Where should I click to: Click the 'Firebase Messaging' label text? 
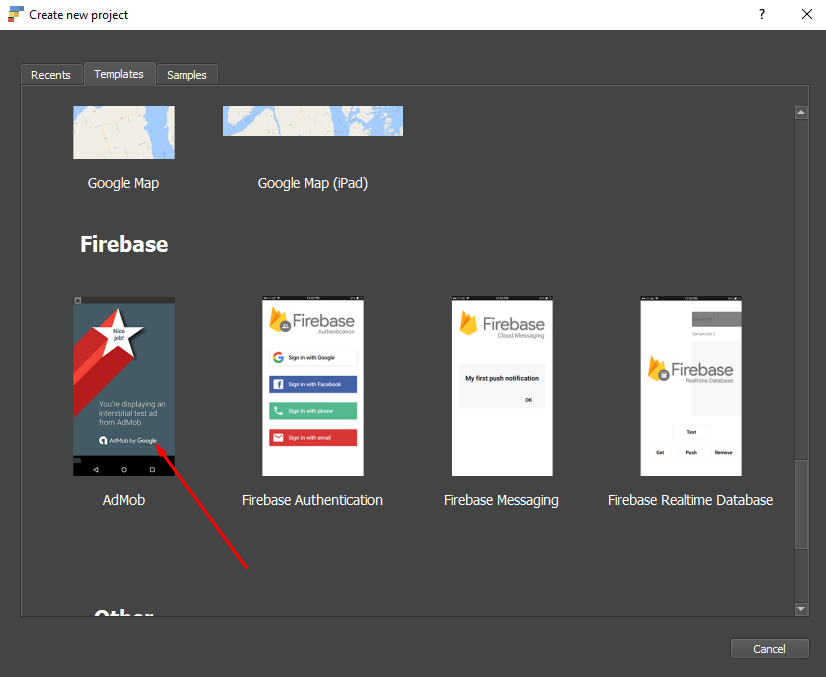click(502, 501)
